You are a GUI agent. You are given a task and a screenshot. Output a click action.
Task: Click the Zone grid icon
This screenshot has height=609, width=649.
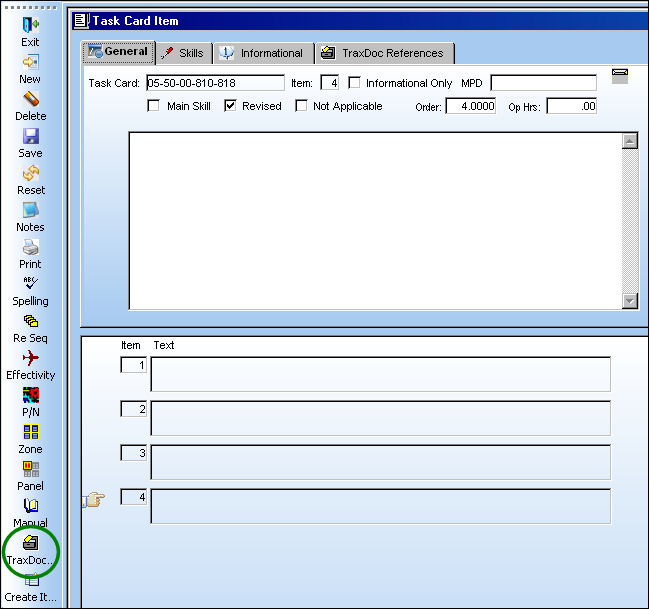click(x=31, y=432)
